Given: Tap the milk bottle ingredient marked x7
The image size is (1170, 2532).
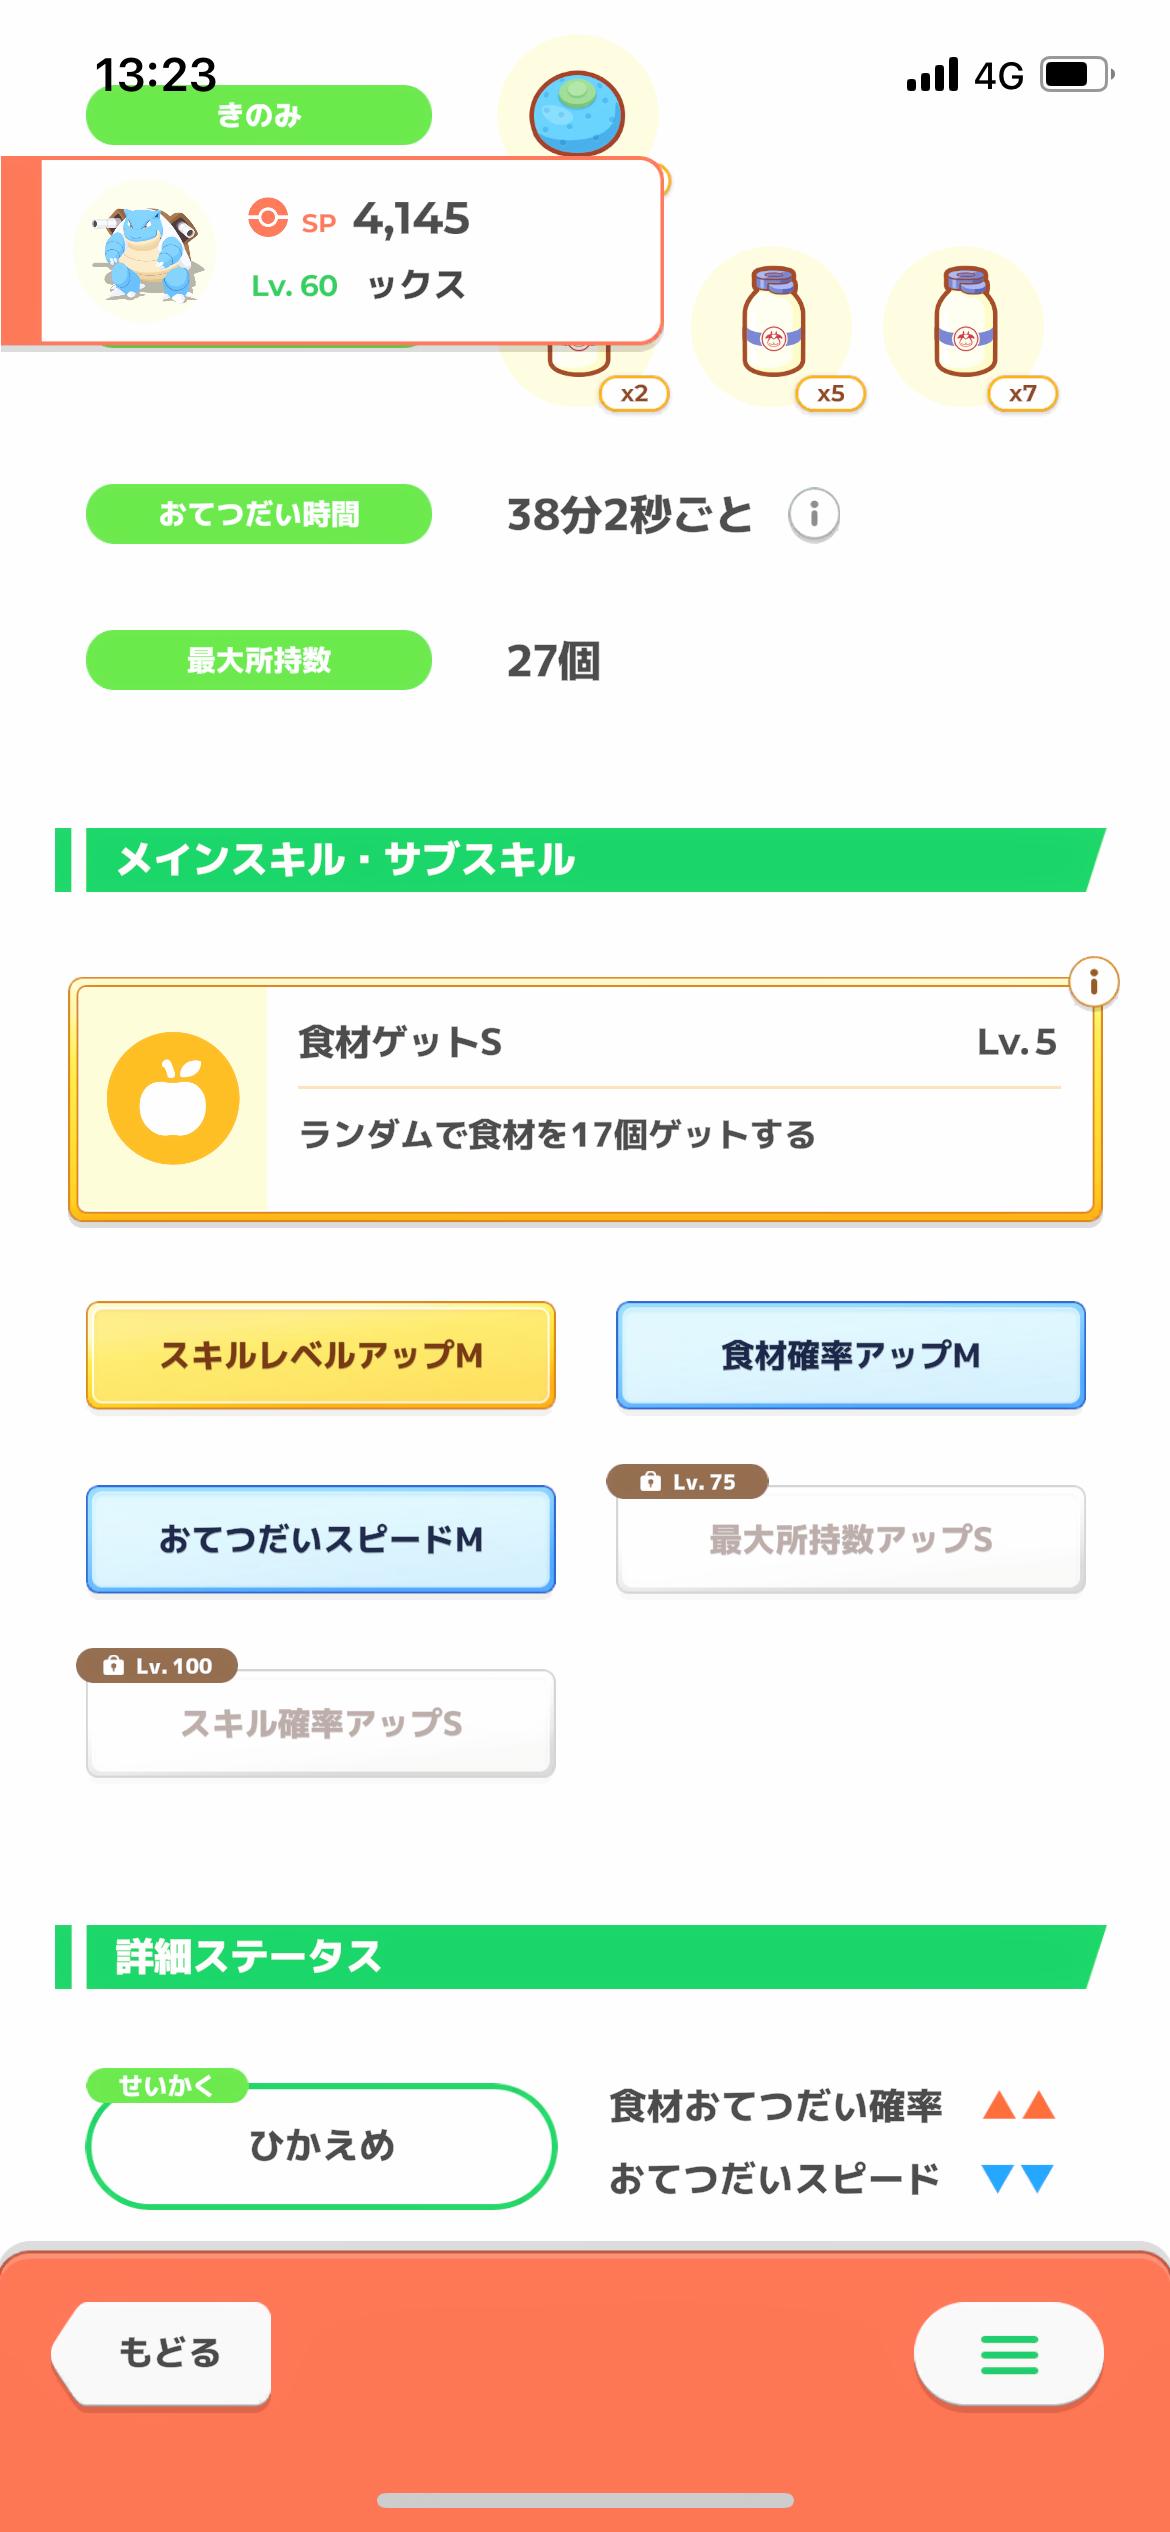Looking at the screenshot, I should pyautogui.click(x=964, y=324).
